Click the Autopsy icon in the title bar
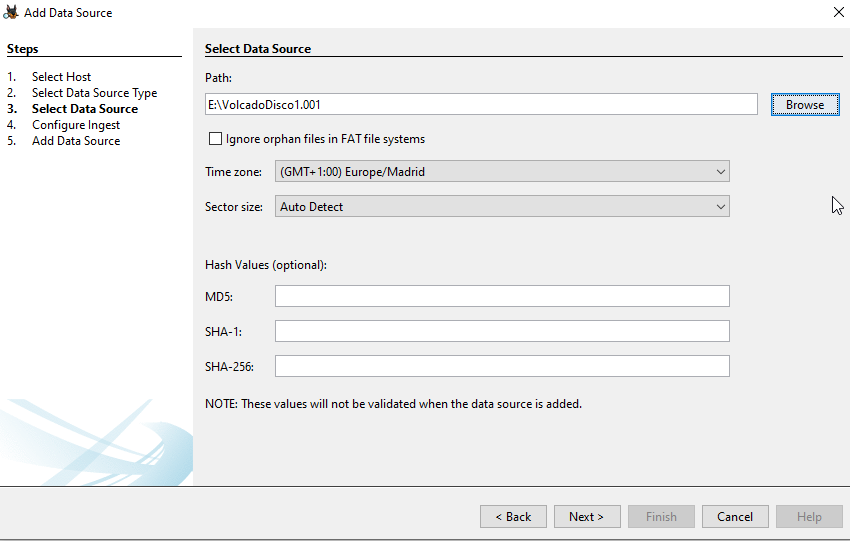Screen dimensions: 850x541 tap(12, 12)
